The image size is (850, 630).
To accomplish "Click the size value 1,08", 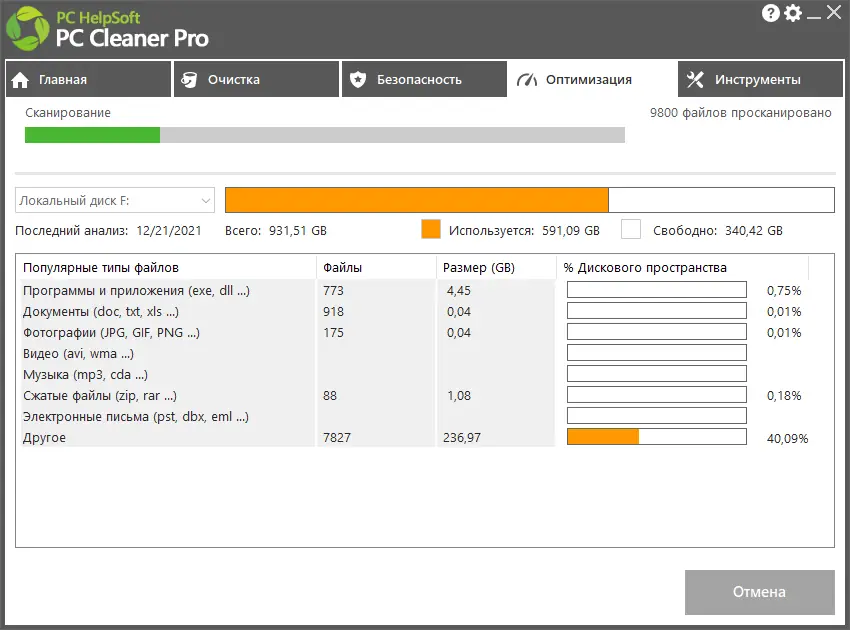I will coord(459,396).
